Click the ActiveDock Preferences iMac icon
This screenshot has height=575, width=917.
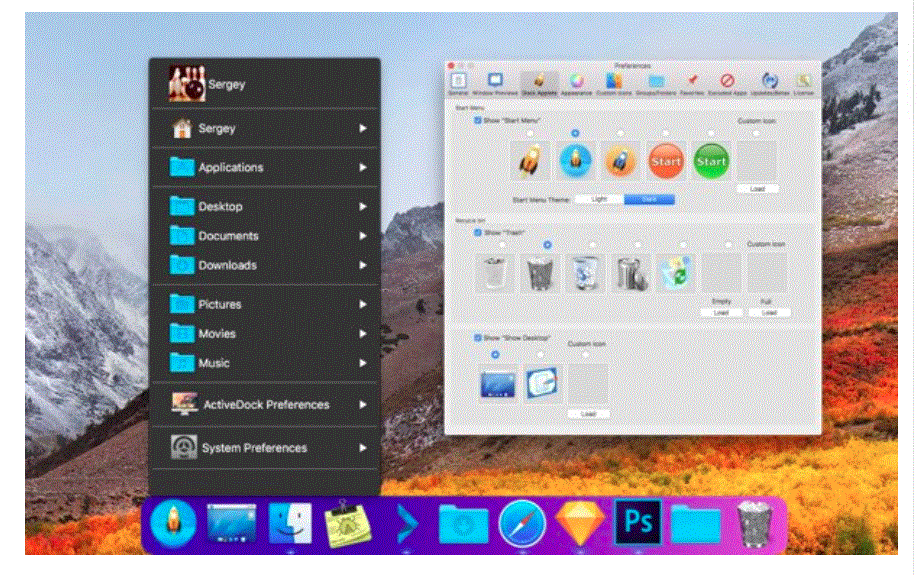(184, 404)
